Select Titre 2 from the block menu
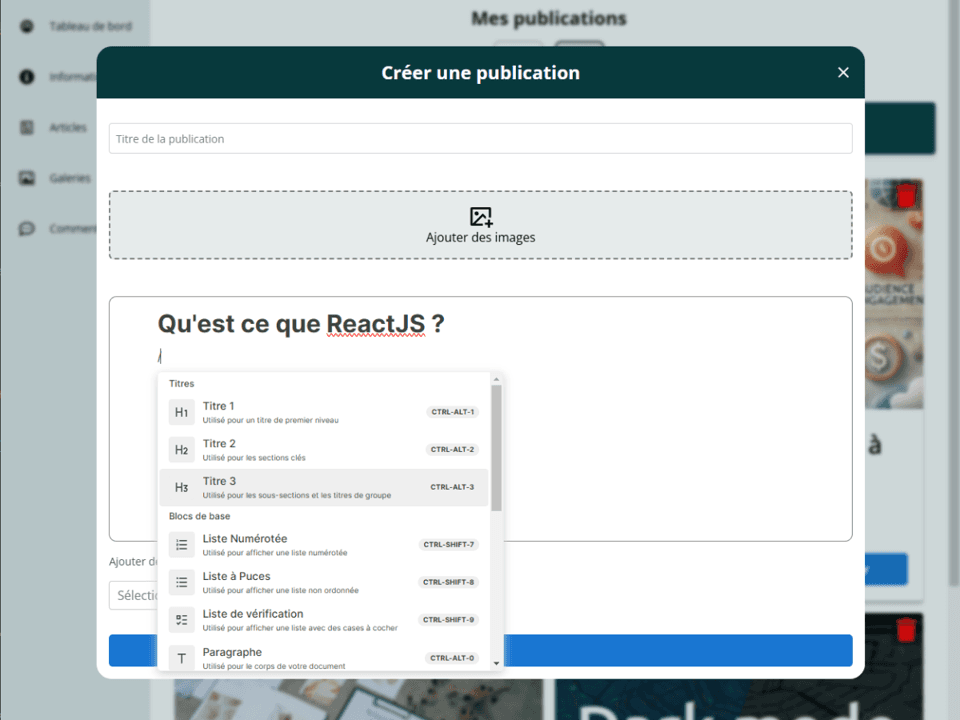 pyautogui.click(x=323, y=449)
